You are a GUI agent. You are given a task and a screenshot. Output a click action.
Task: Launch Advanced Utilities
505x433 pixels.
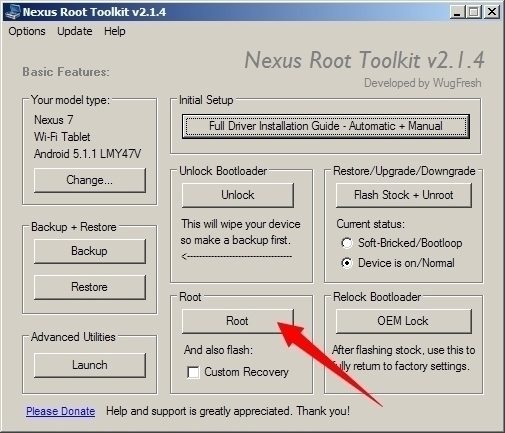[x=90, y=365]
